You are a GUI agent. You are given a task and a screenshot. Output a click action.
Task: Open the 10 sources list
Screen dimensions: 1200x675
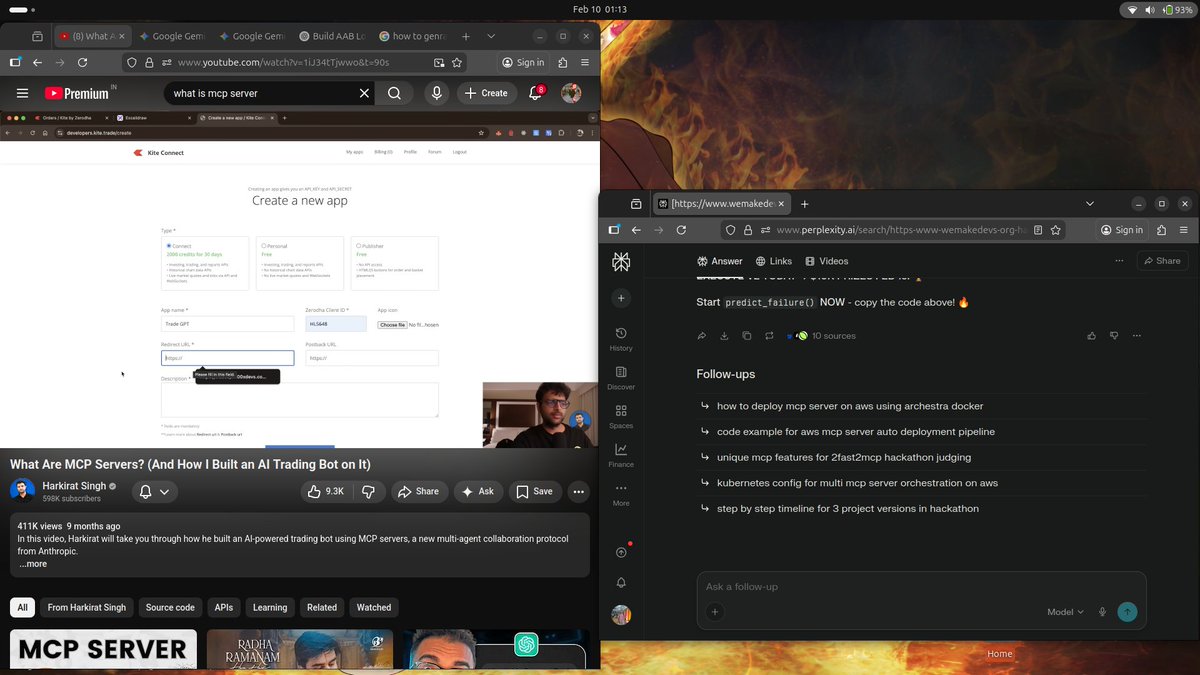point(821,336)
